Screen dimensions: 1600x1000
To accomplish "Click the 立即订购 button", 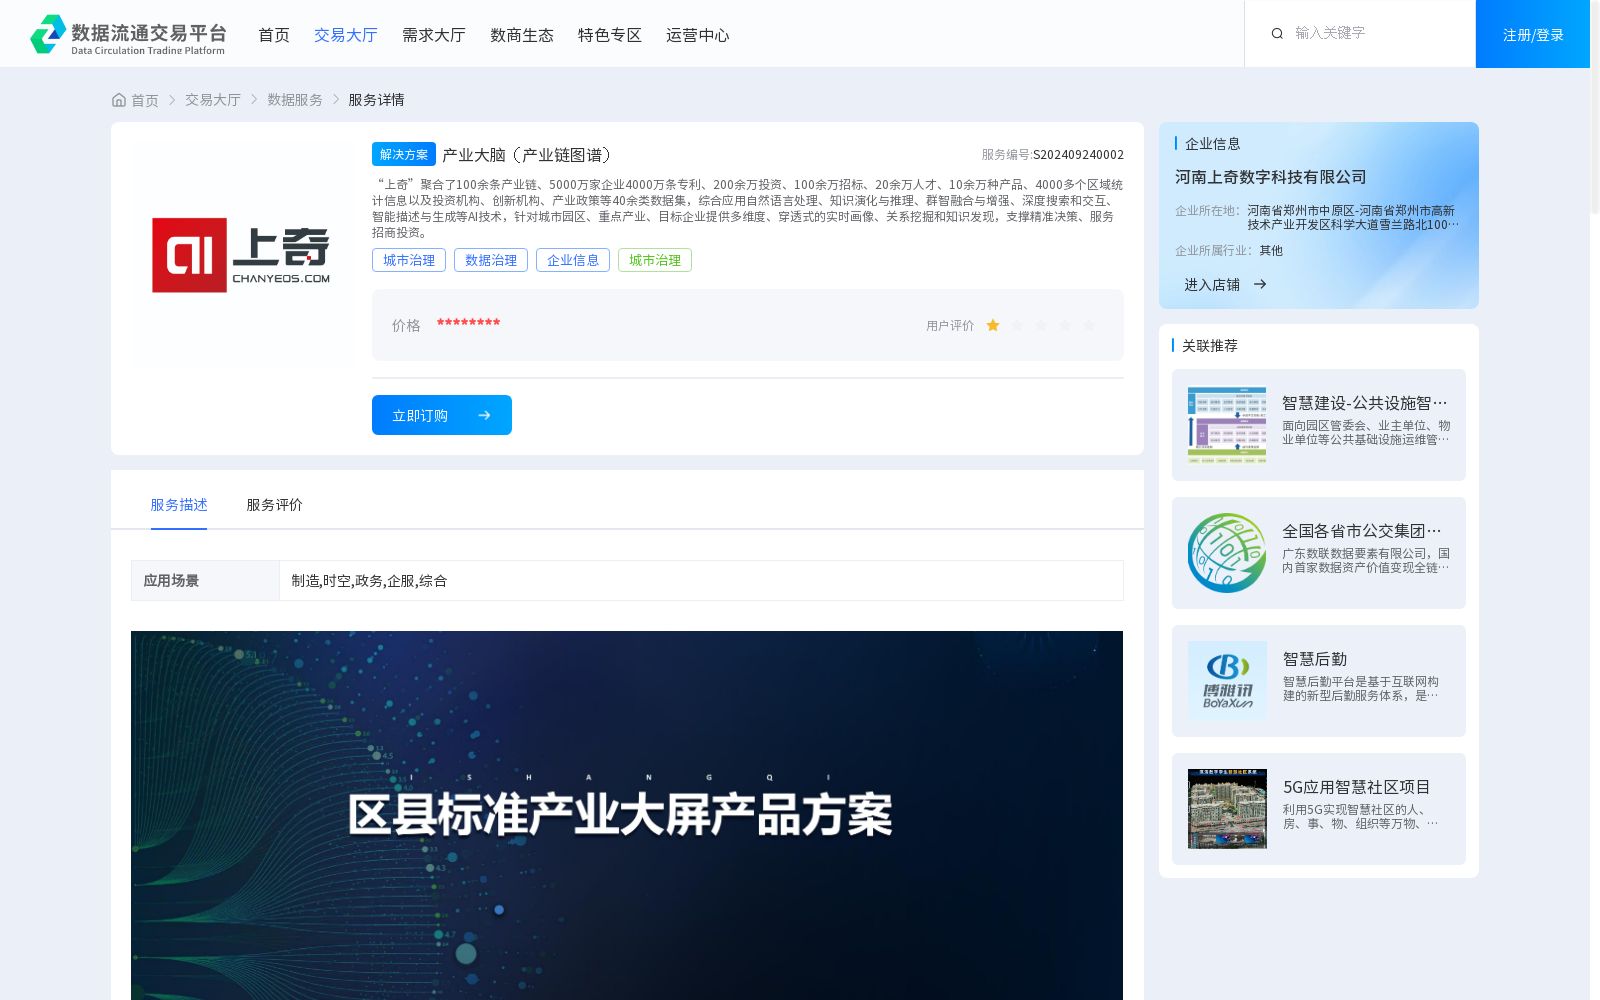I will point(442,415).
